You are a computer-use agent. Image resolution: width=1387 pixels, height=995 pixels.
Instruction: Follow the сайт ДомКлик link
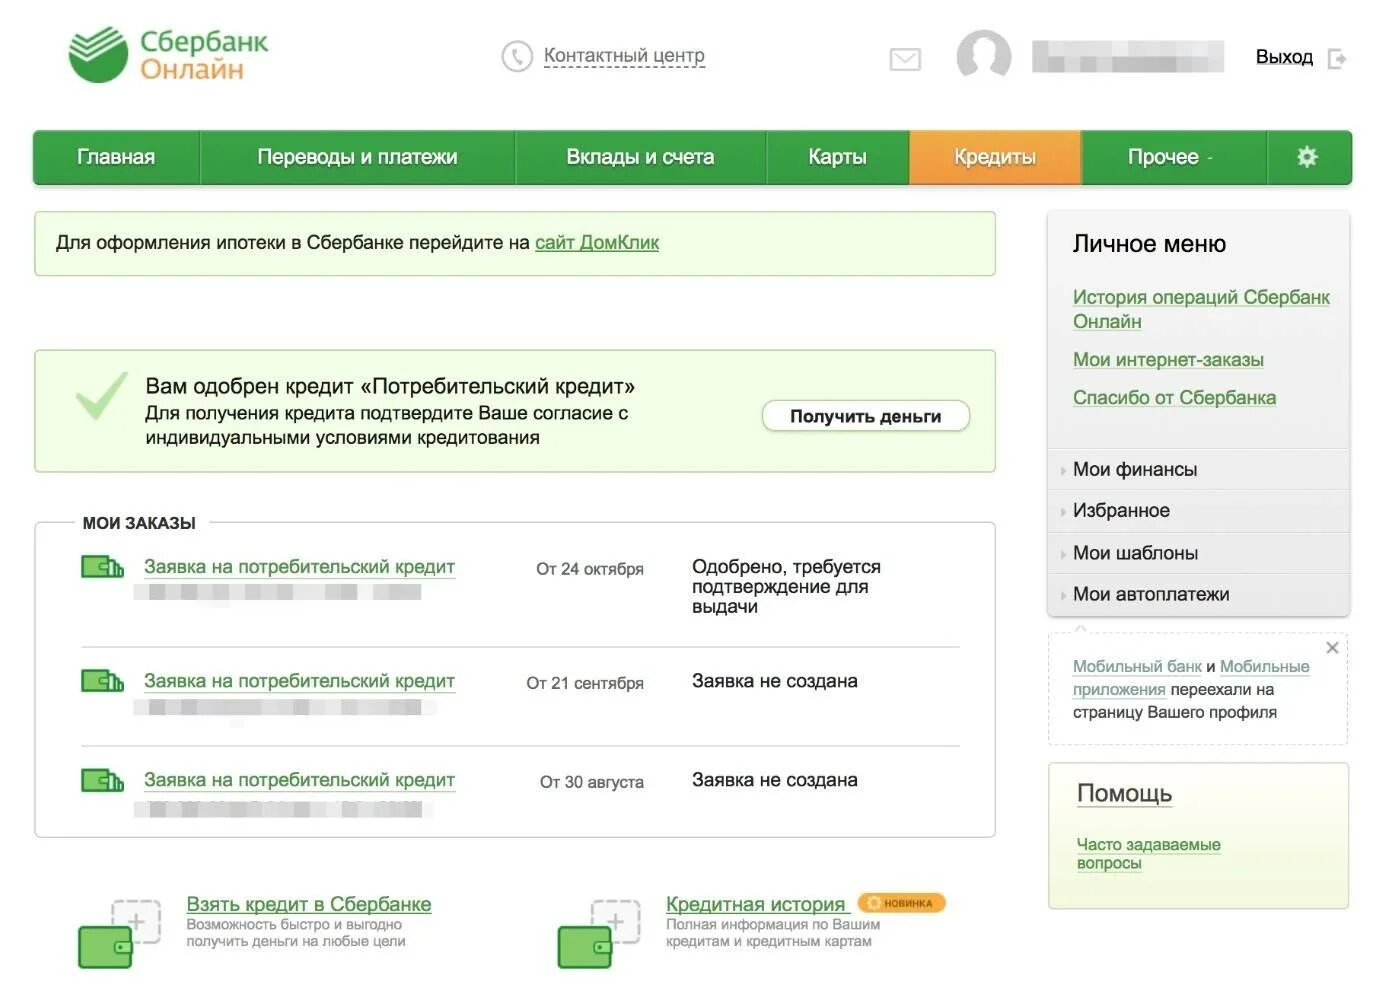597,243
